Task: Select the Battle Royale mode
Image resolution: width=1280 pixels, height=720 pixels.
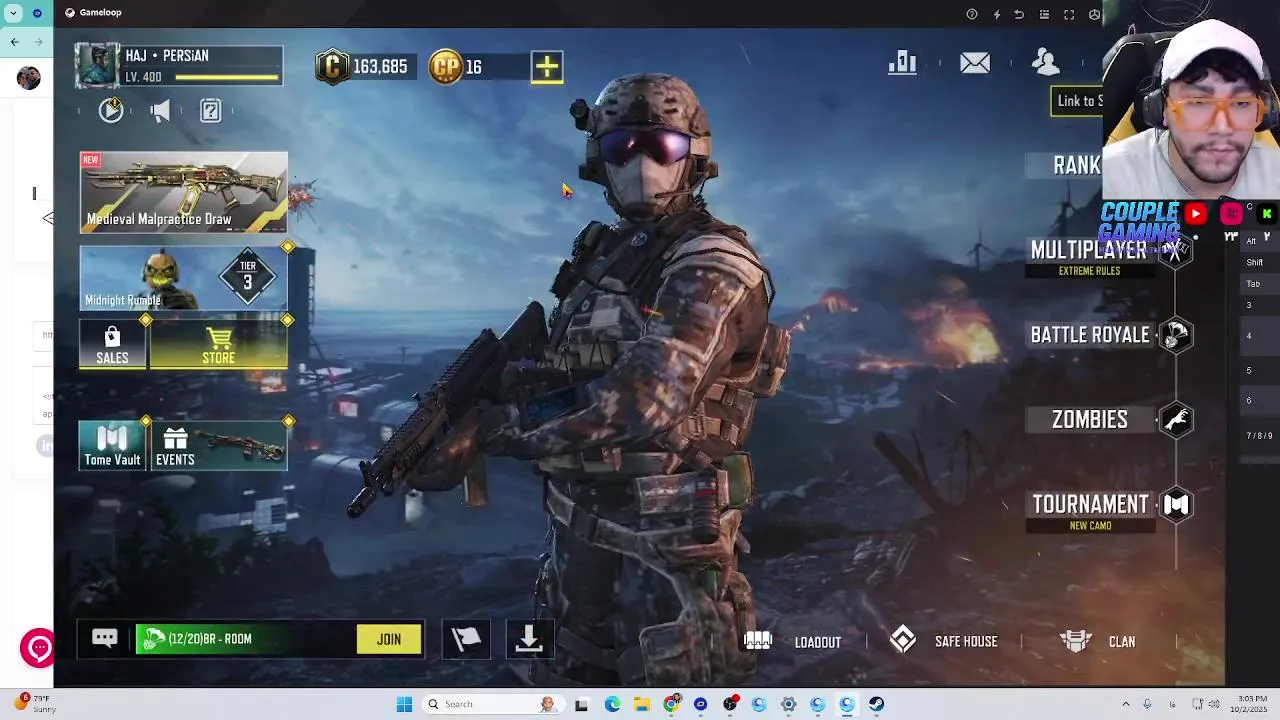Action: click(x=1090, y=335)
